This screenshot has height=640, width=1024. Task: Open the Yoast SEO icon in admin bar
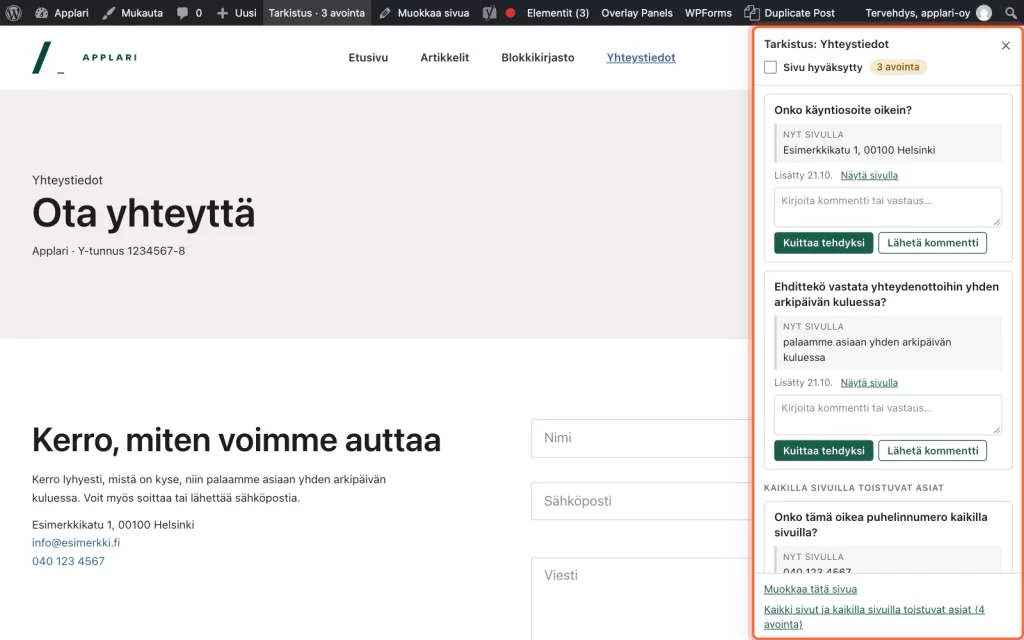pyautogui.click(x=489, y=12)
